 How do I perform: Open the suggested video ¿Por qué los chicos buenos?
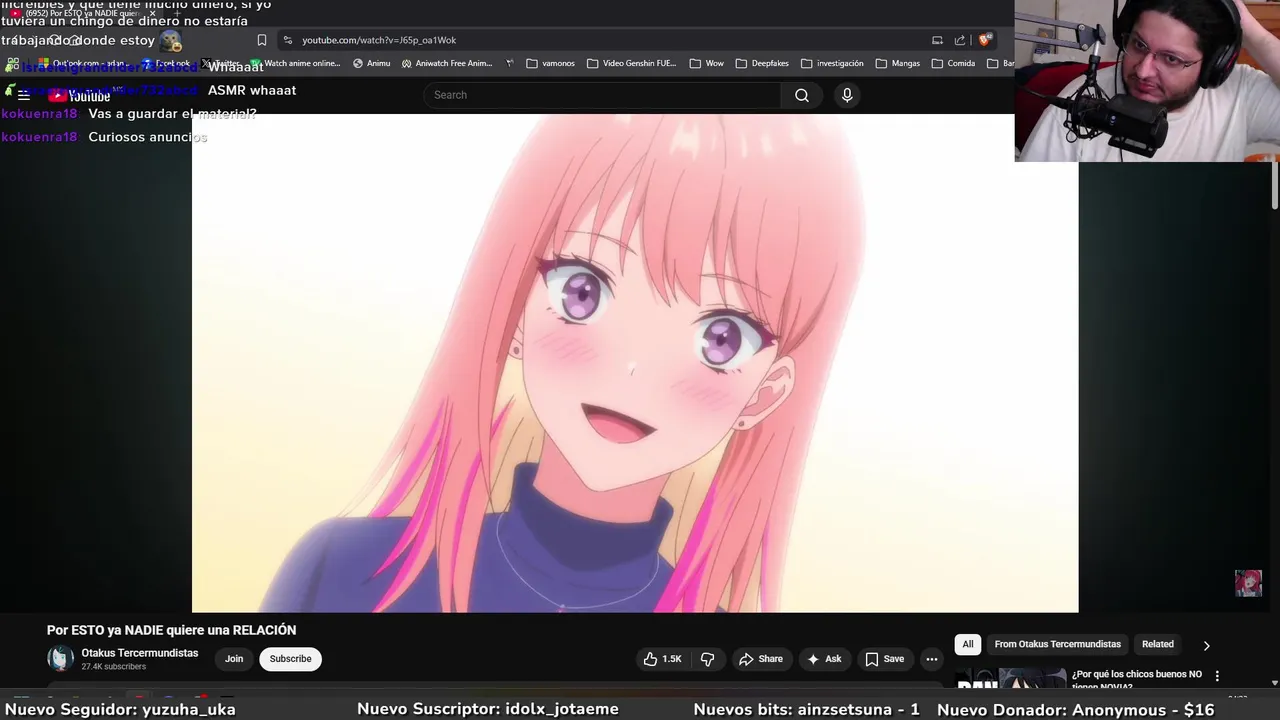[1137, 679]
